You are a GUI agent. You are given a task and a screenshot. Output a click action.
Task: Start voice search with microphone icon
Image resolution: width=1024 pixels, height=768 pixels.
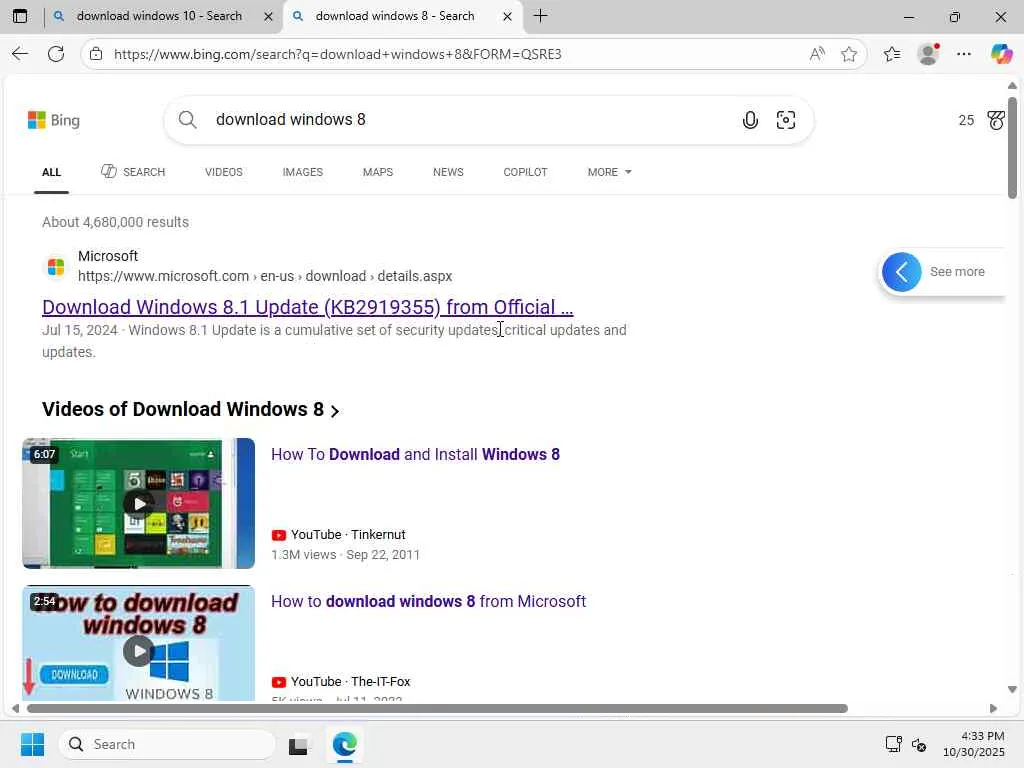750,120
